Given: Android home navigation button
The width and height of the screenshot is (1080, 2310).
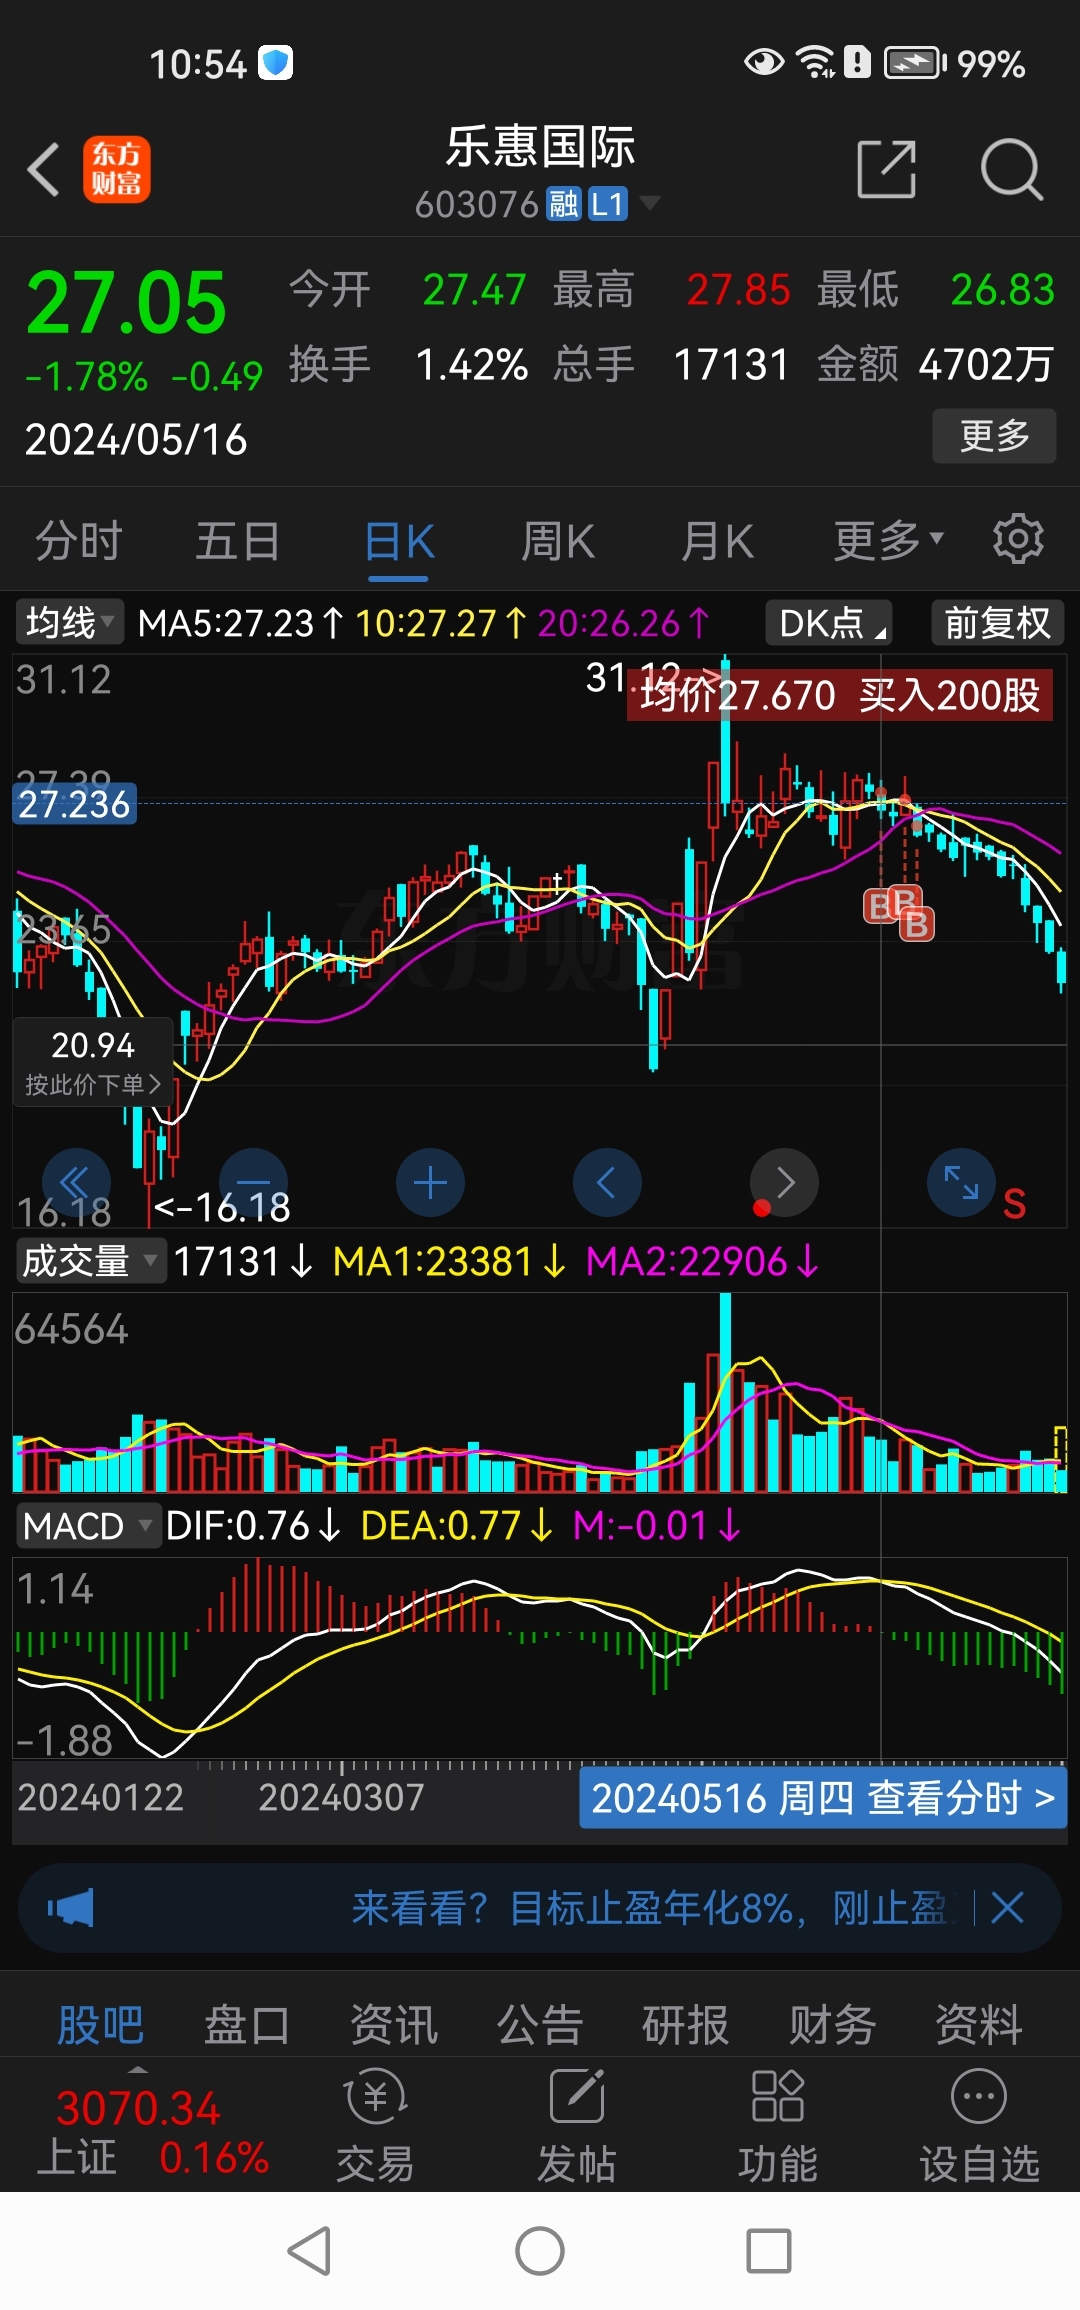Looking at the screenshot, I should pos(540,2251).
